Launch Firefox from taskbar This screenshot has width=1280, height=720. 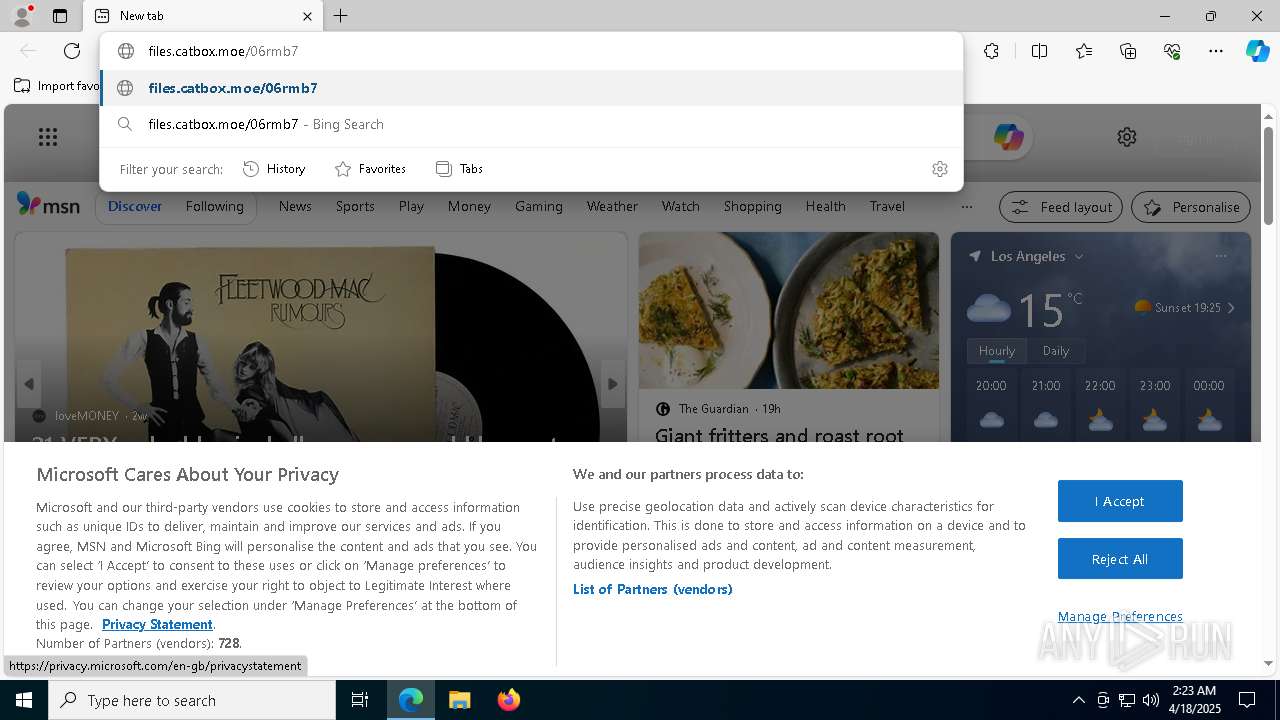(508, 700)
